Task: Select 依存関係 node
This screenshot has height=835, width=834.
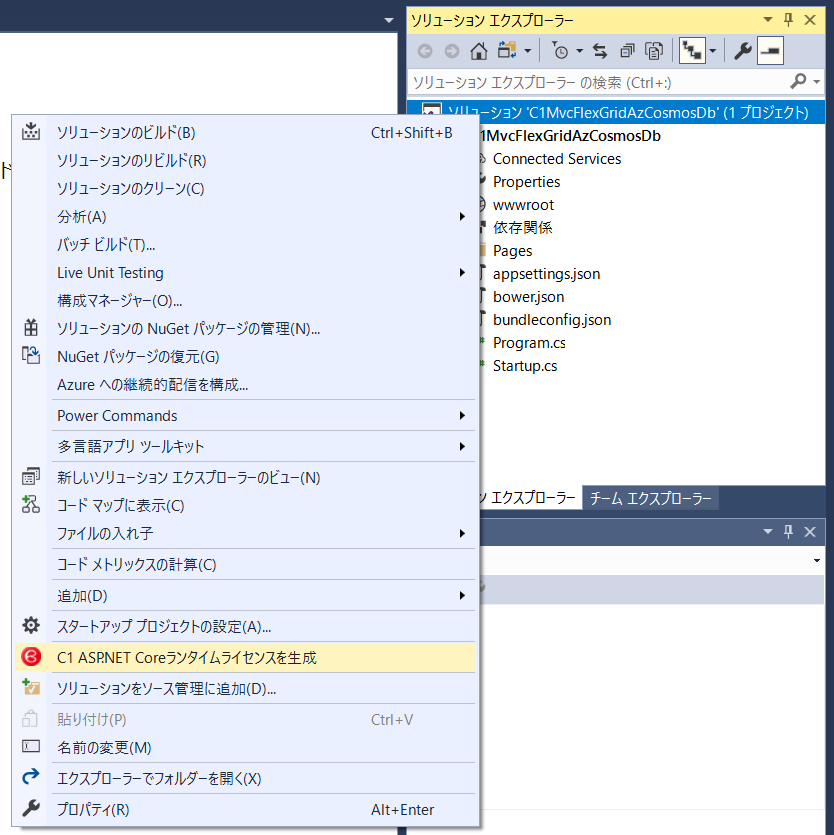Action: 522,227
